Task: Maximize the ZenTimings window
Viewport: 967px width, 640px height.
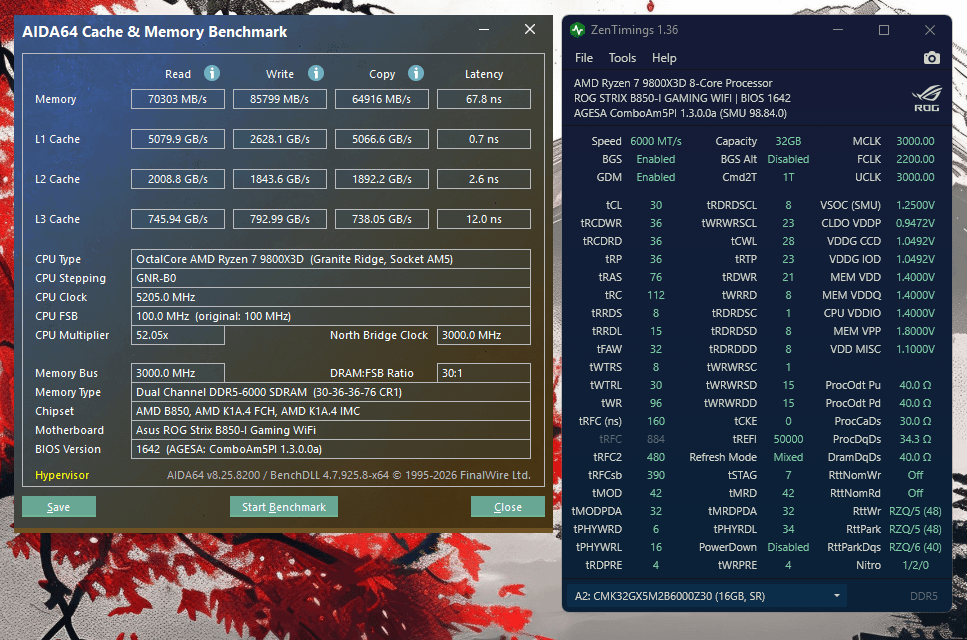Action: pos(884,30)
